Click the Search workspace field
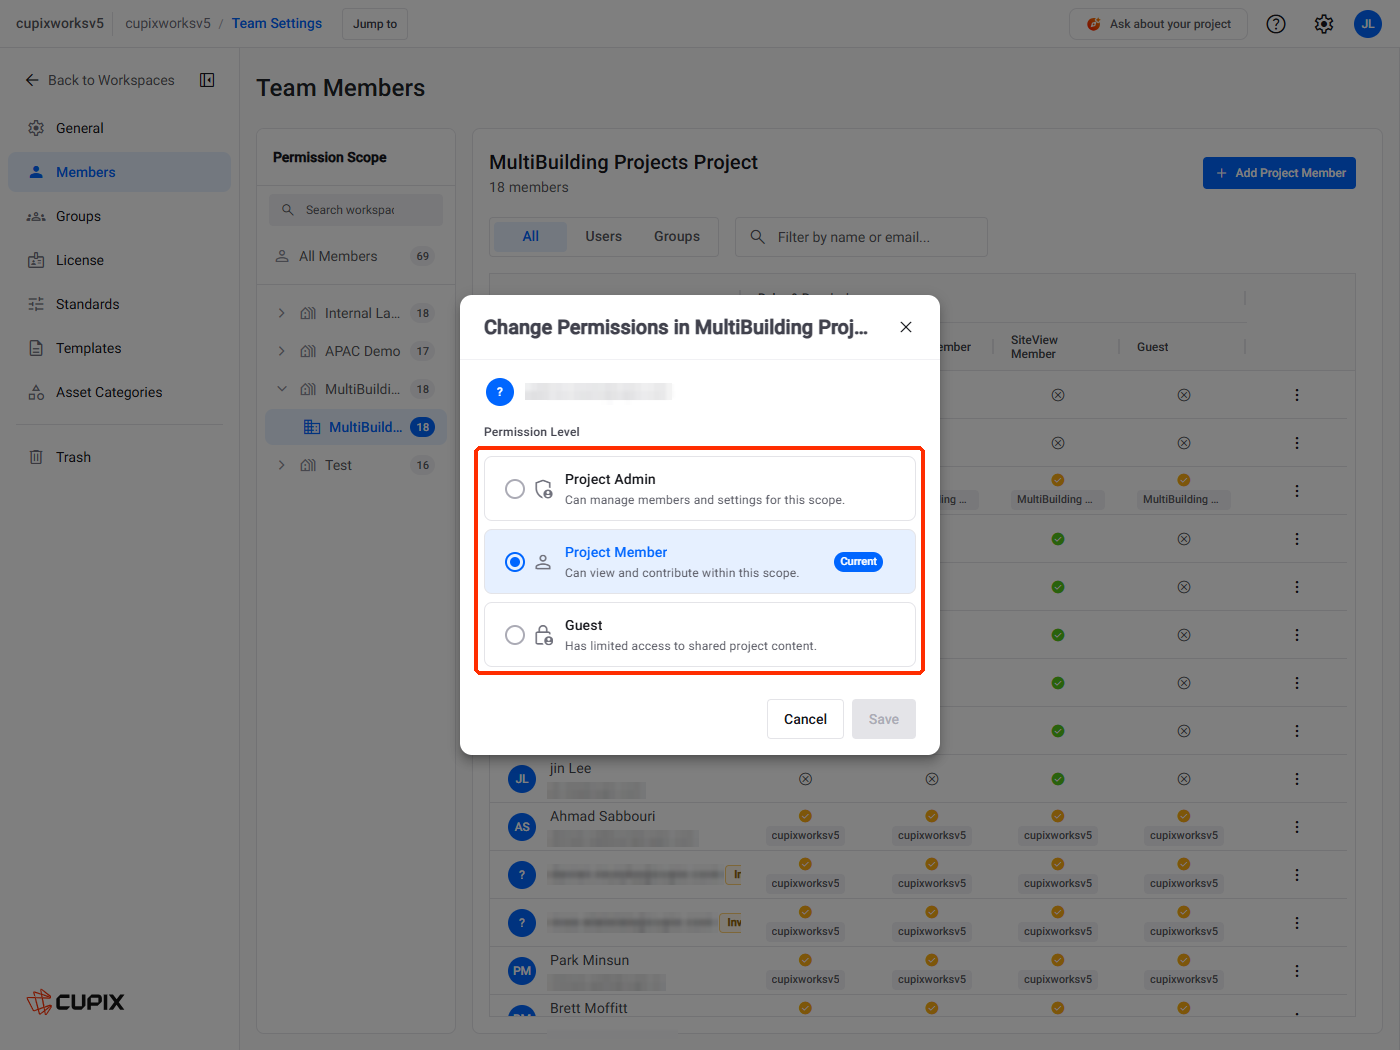 point(356,210)
